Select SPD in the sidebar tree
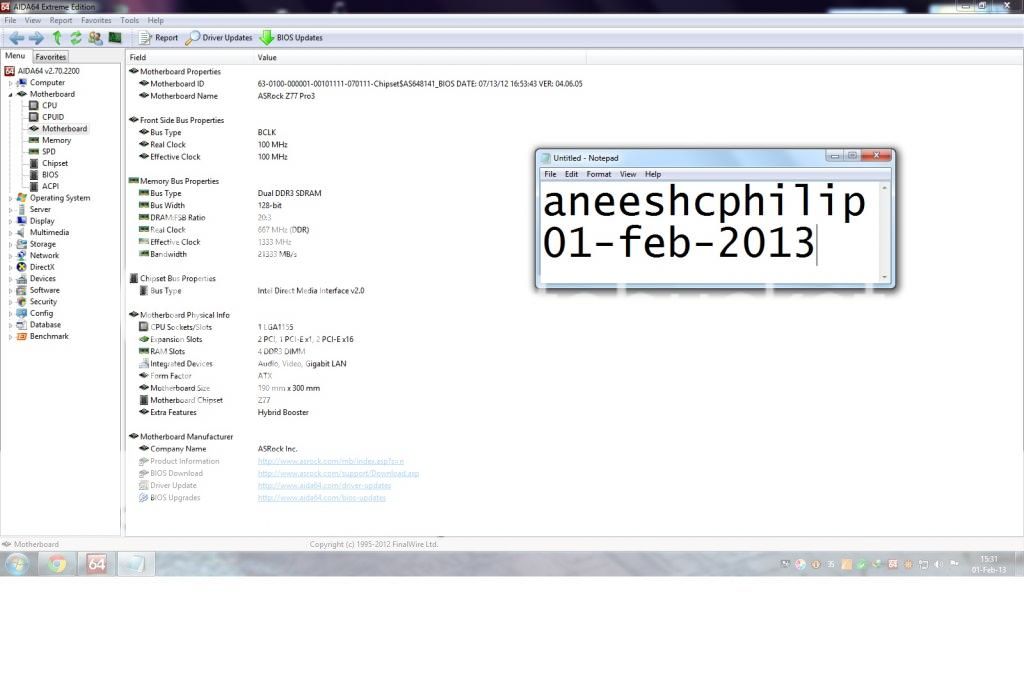This screenshot has width=1024, height=685. [x=49, y=151]
